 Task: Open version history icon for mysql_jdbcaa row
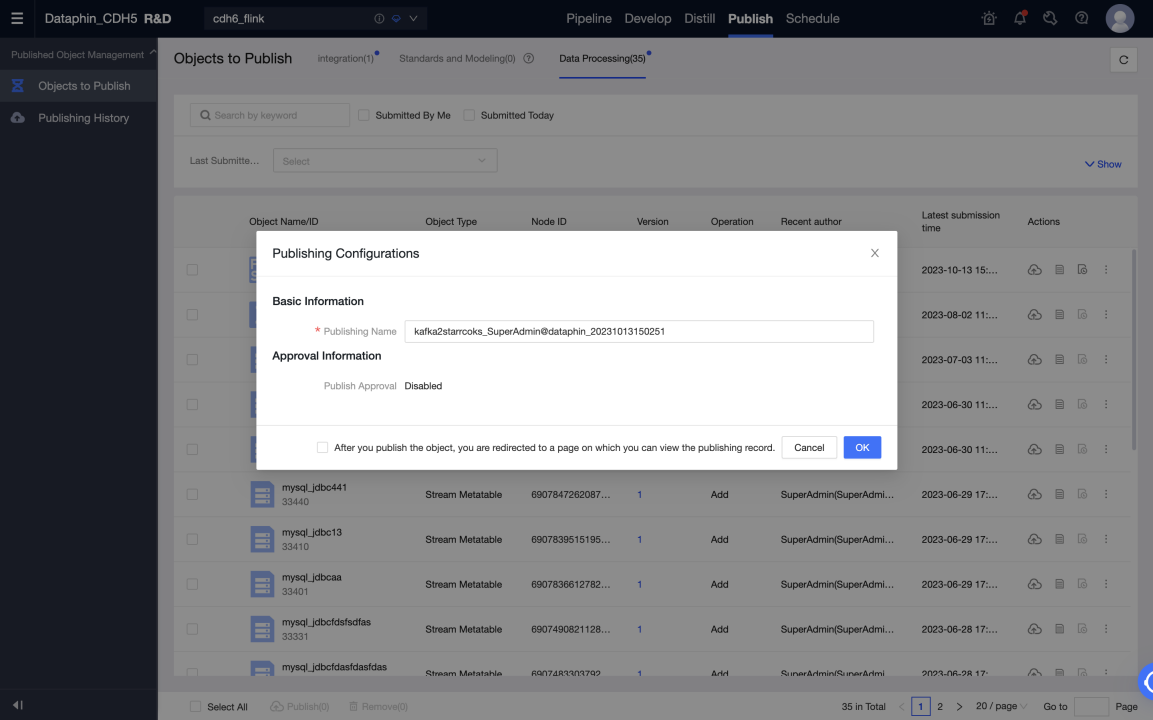pos(1082,584)
